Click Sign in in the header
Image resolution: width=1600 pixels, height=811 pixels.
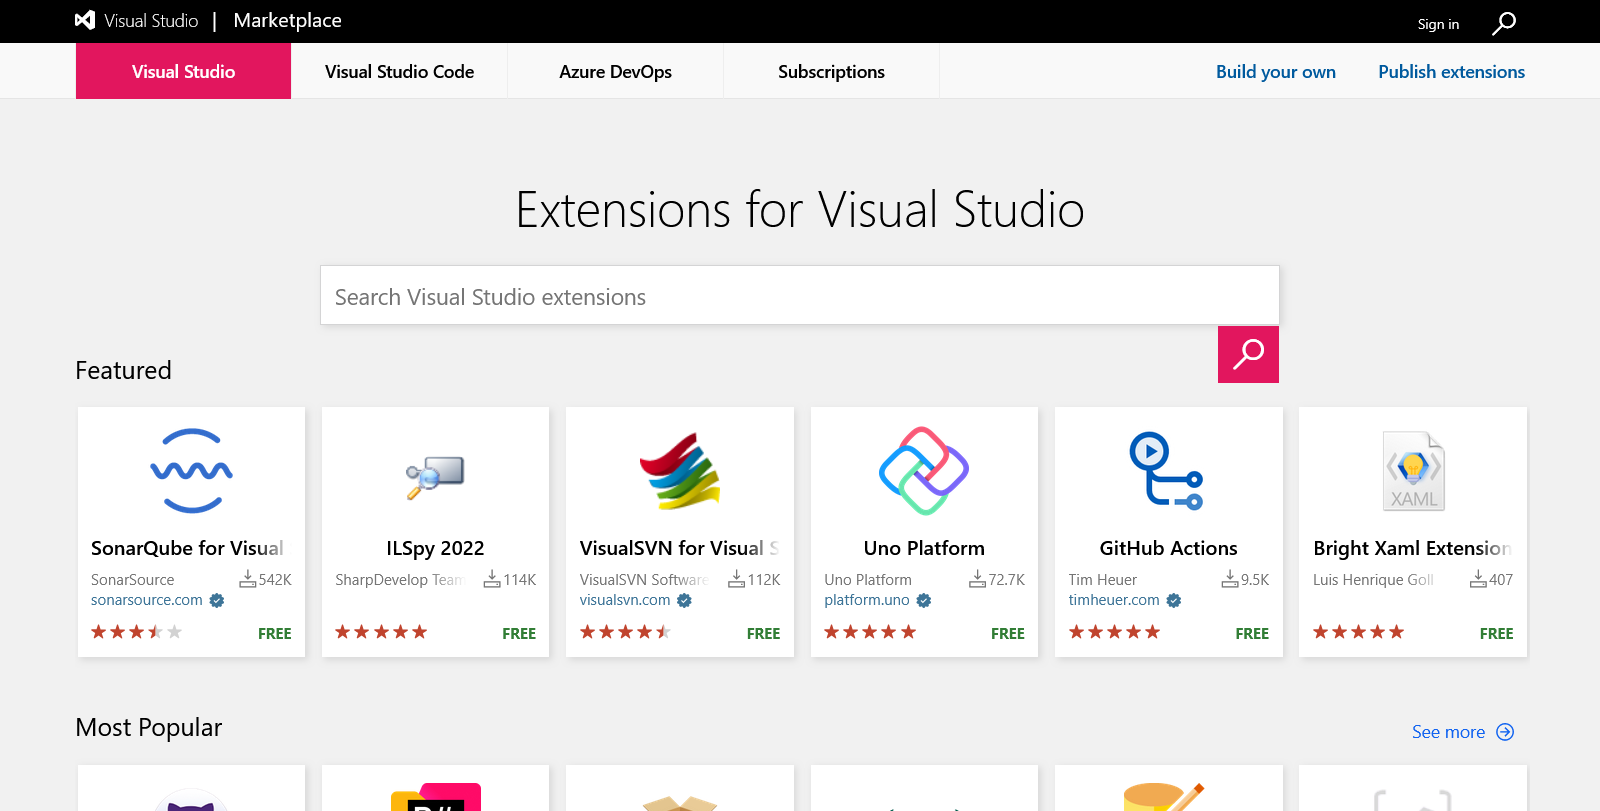coord(1438,24)
